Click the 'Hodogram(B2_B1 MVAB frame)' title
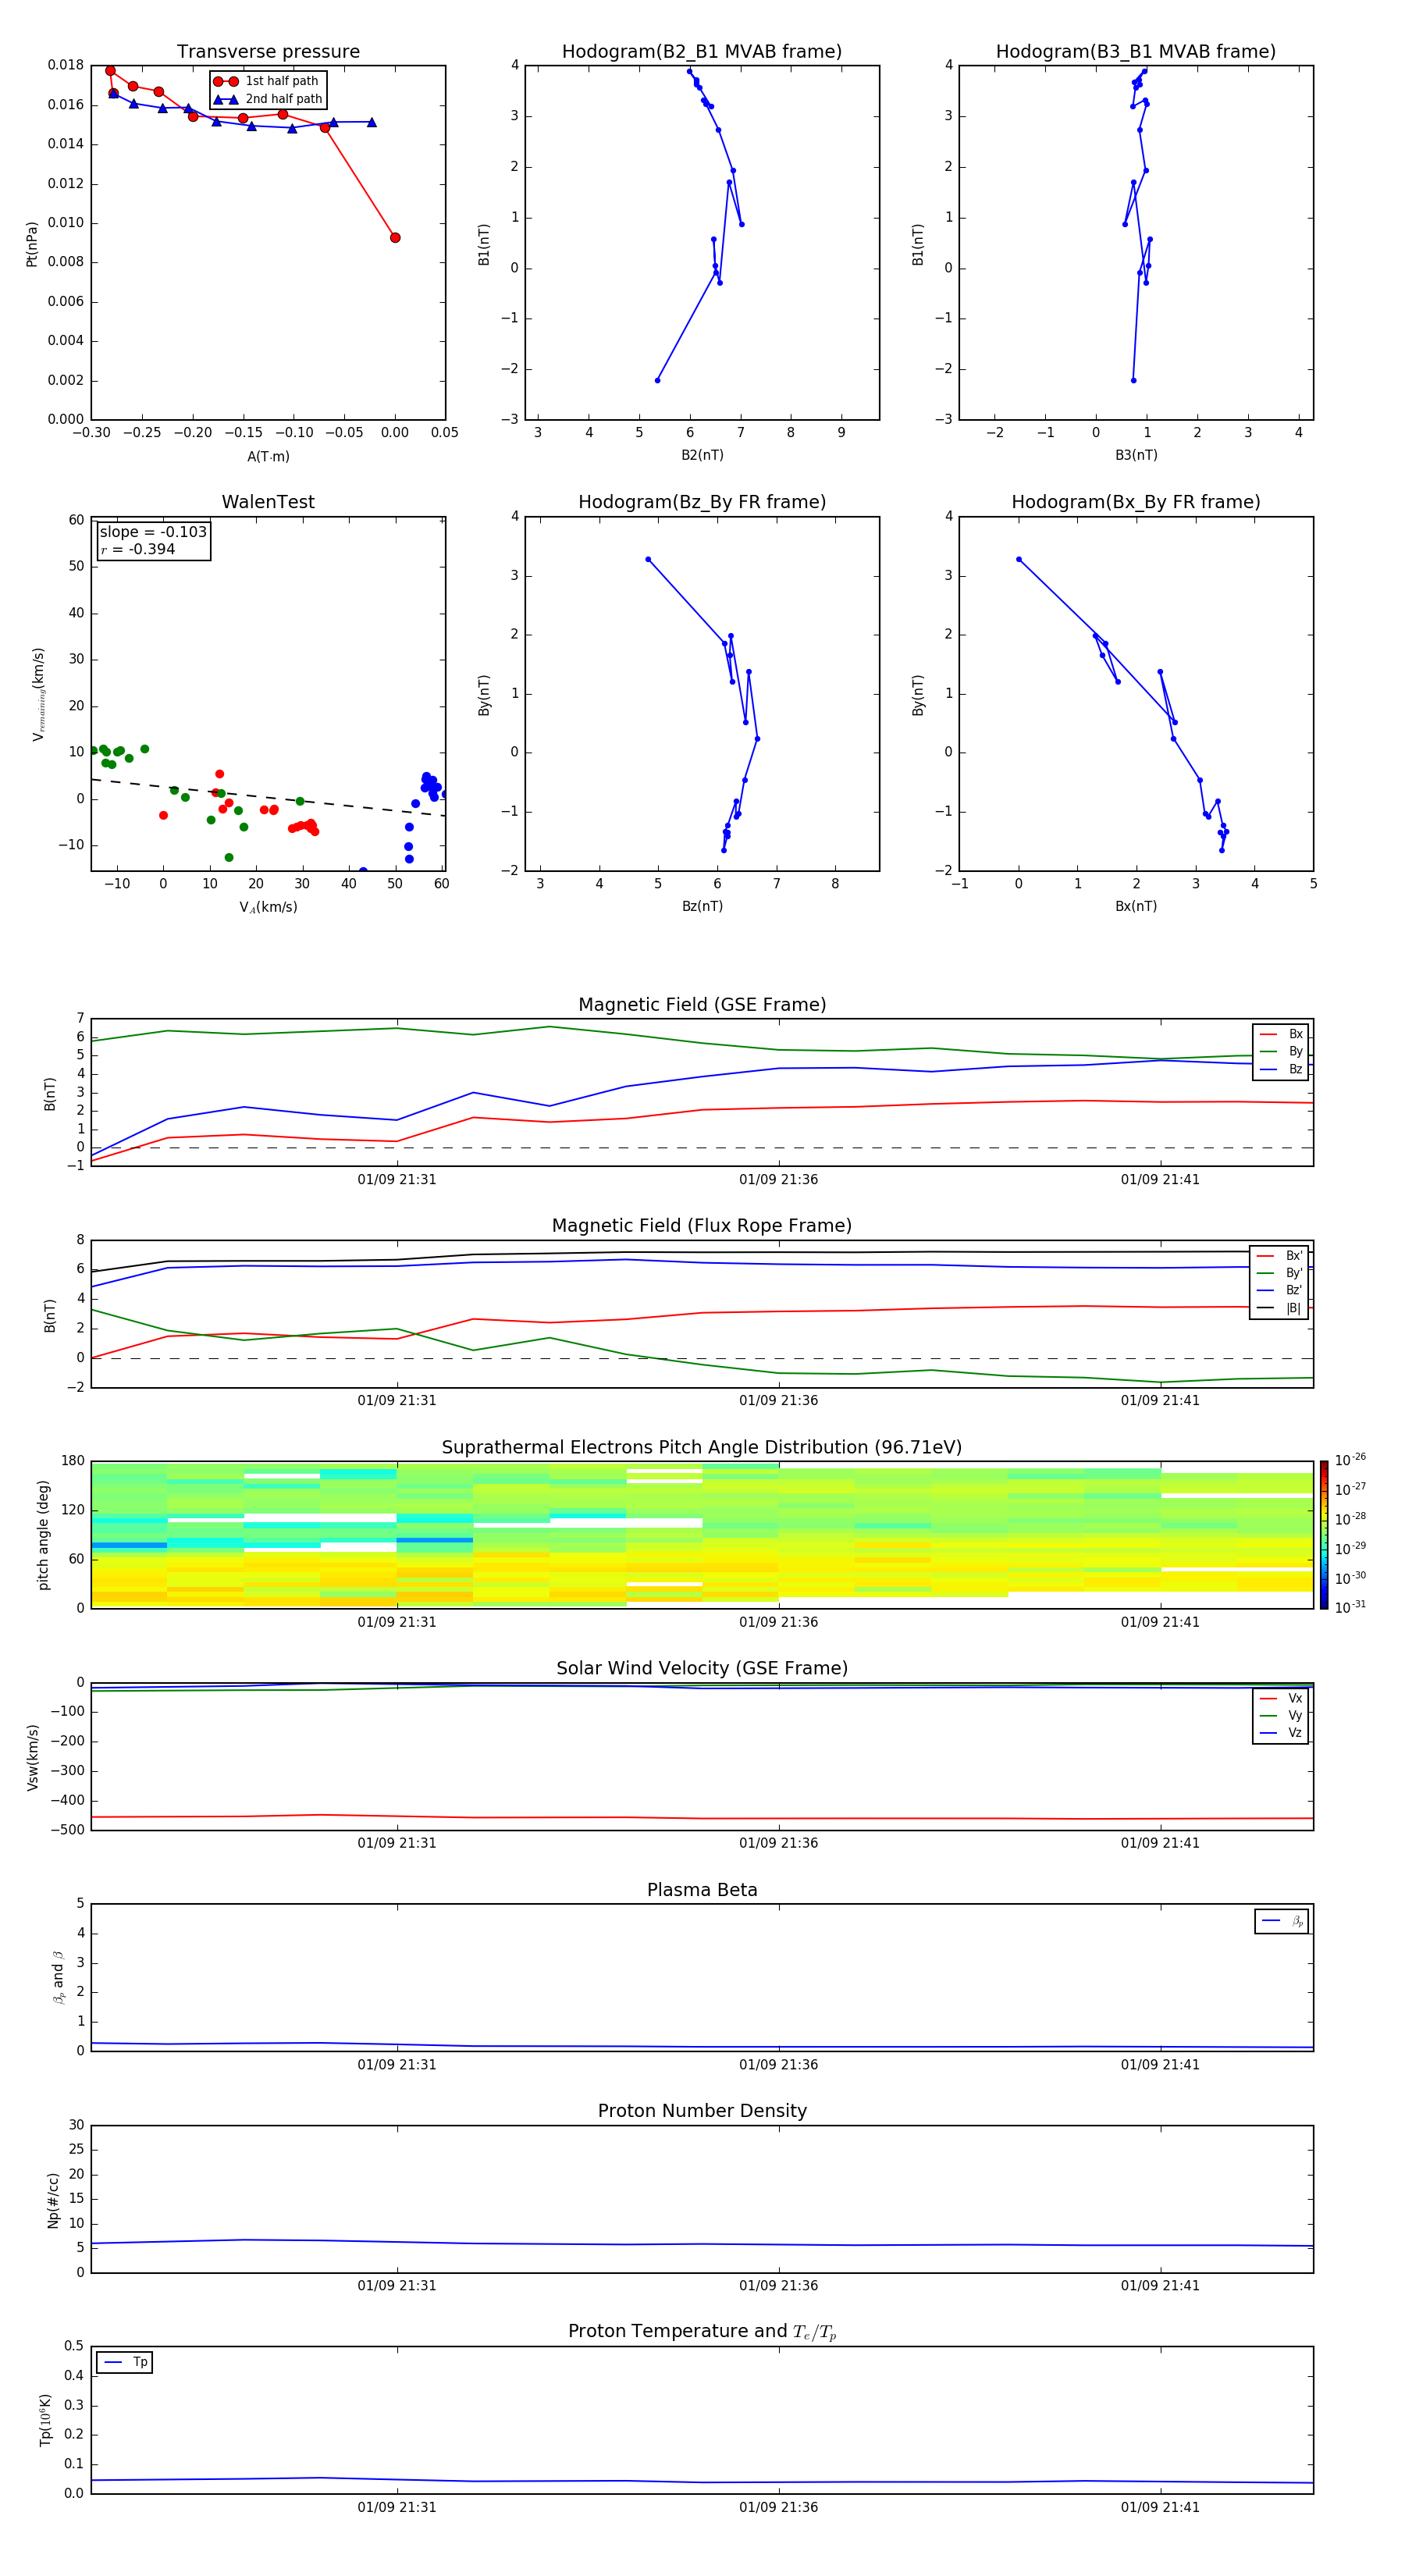The image size is (1405, 2576). click(702, 52)
